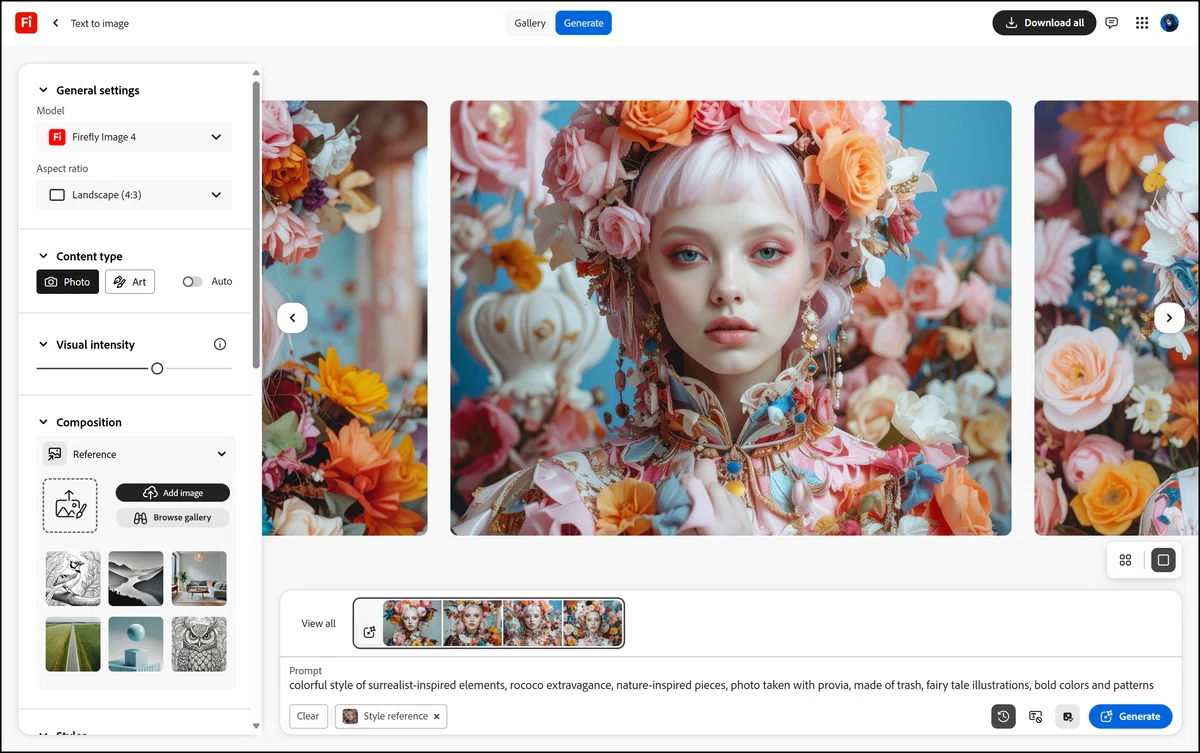Click the Visual intensity slider handle
This screenshot has width=1200, height=753.
[157, 369]
